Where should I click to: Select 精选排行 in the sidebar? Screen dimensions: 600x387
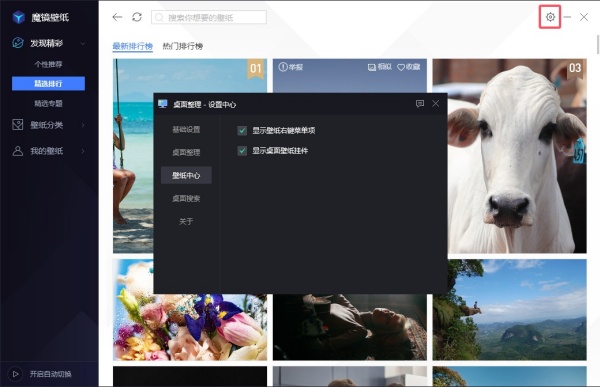click(48, 83)
